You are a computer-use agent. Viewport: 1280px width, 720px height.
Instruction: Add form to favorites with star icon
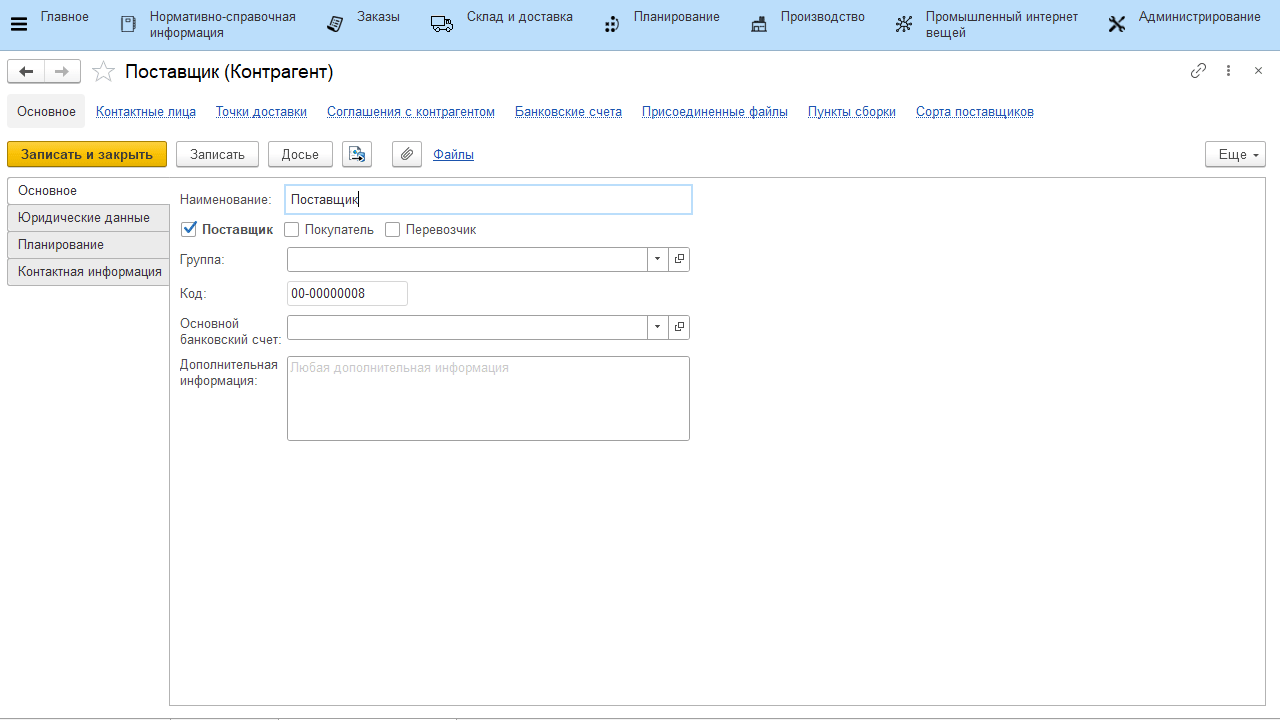pyautogui.click(x=103, y=71)
